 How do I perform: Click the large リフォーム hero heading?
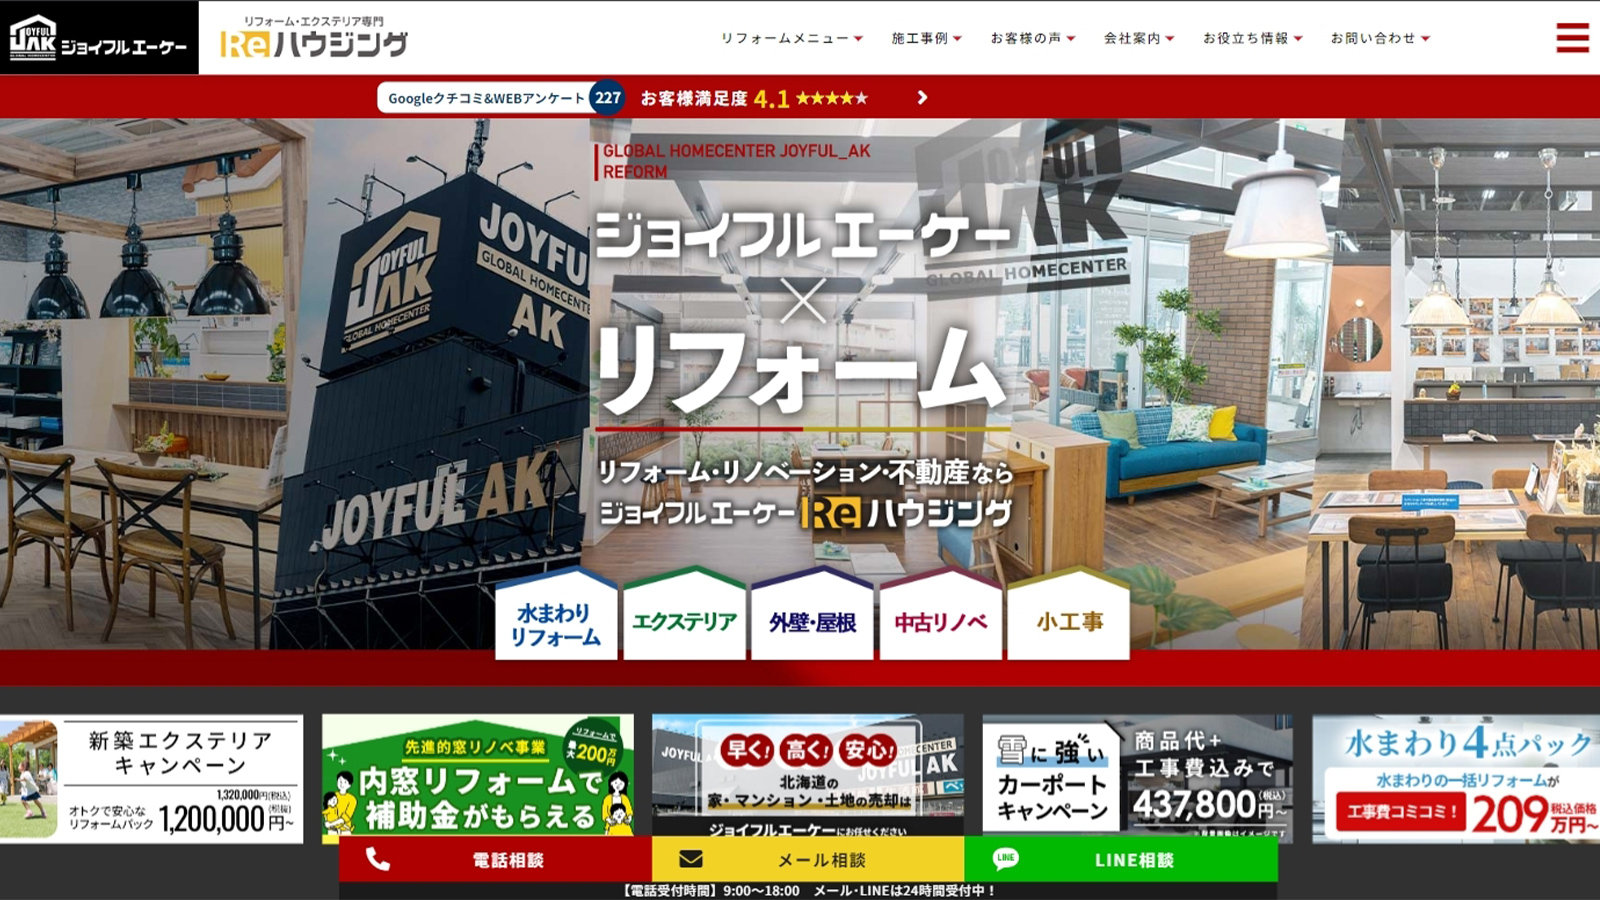click(x=800, y=370)
